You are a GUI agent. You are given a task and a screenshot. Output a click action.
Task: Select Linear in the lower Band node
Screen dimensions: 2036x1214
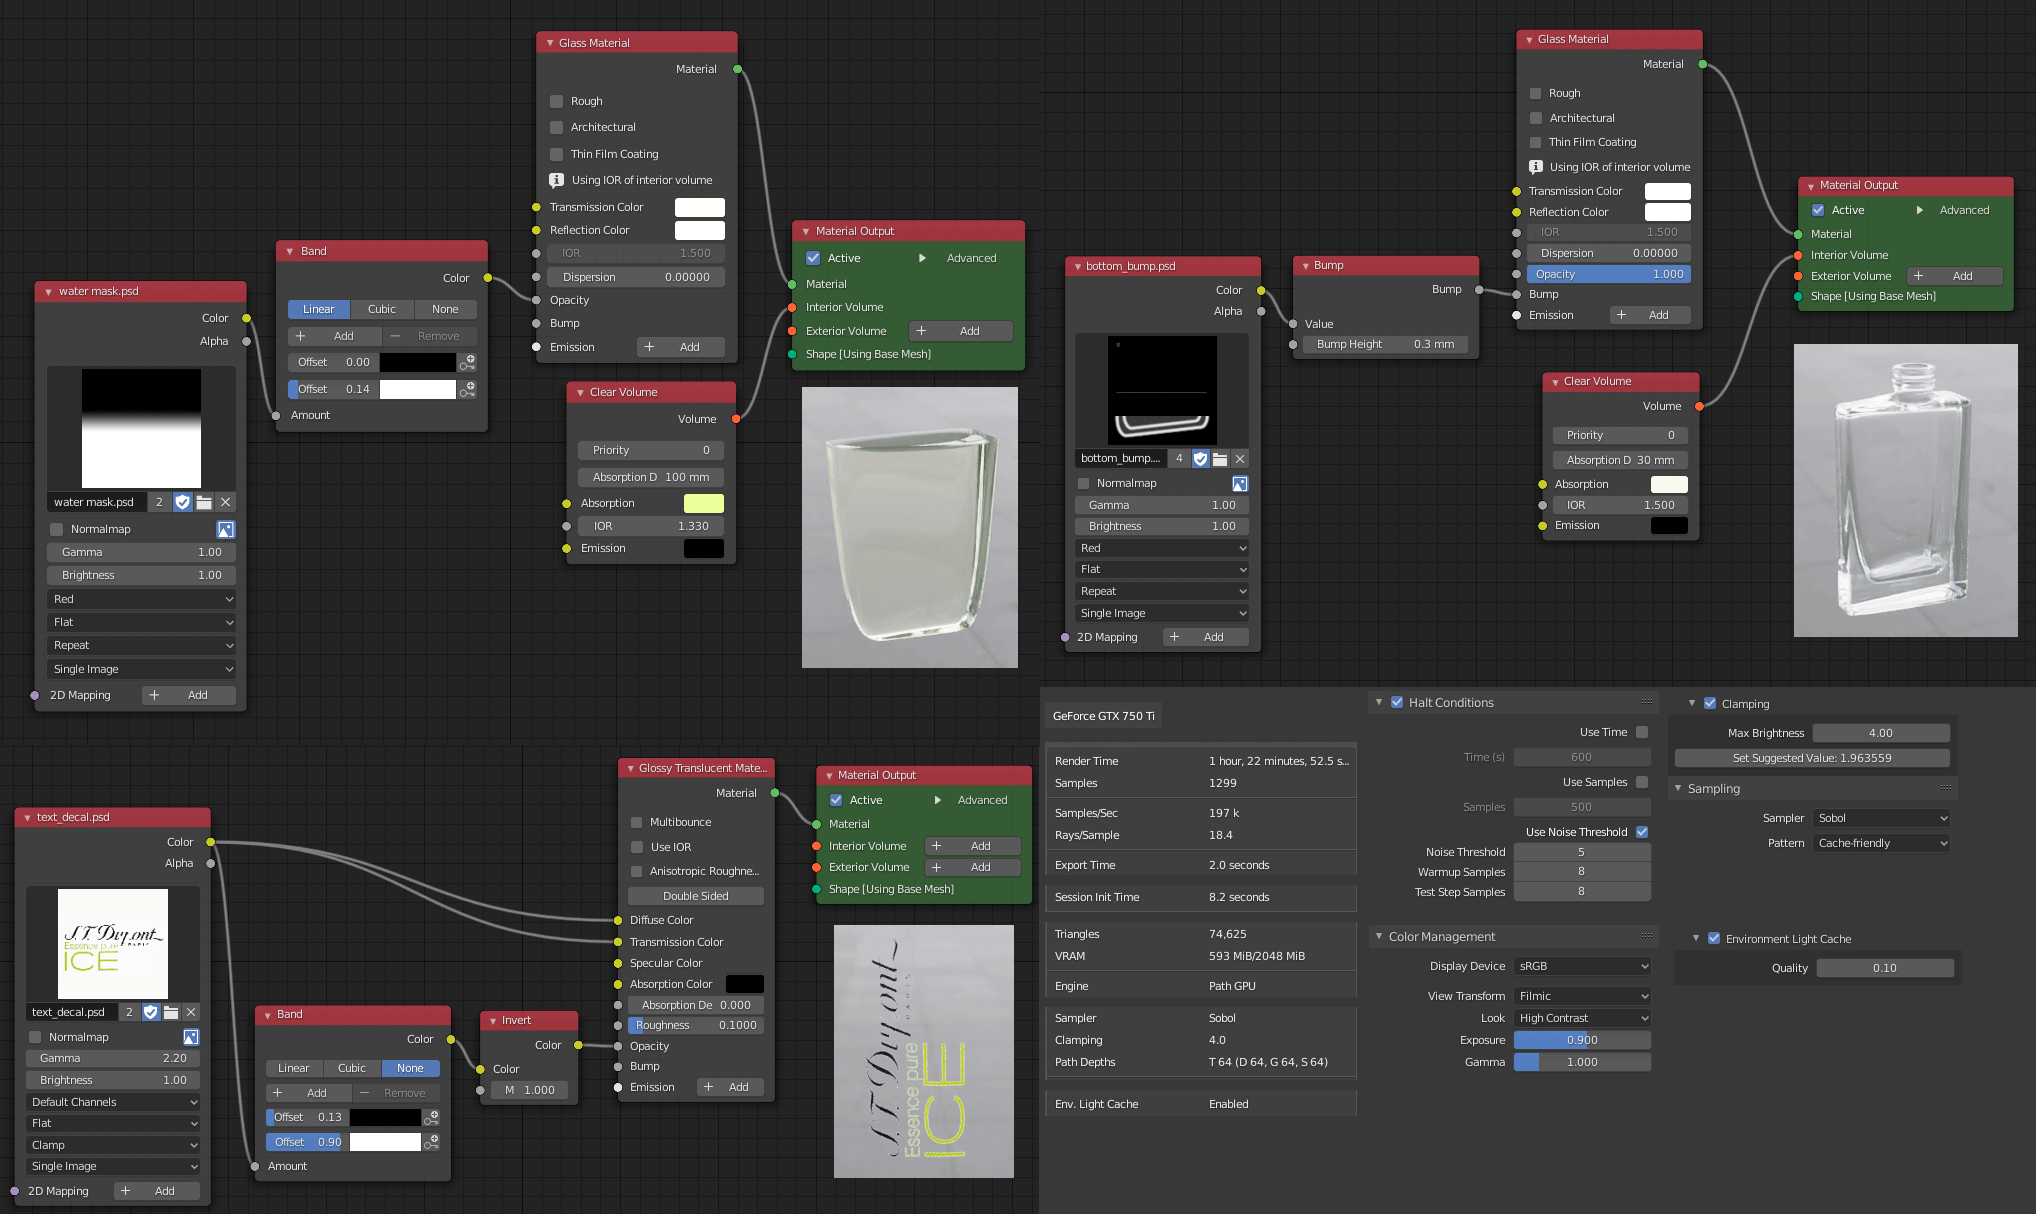coord(293,1068)
